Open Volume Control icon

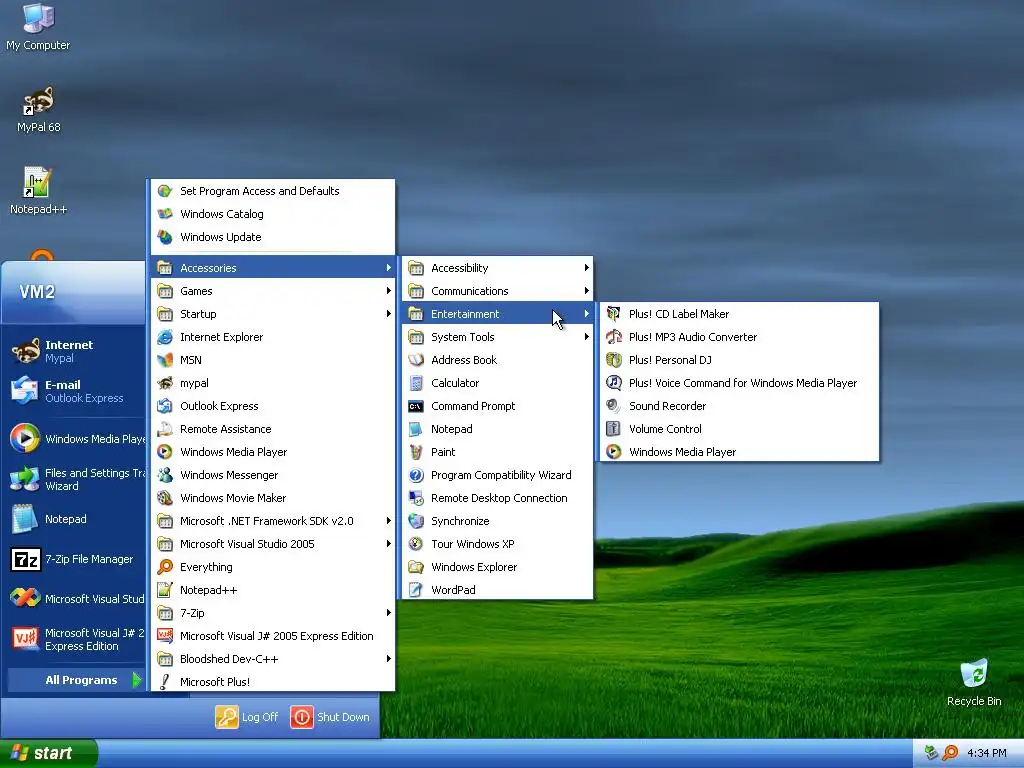pyautogui.click(x=613, y=429)
